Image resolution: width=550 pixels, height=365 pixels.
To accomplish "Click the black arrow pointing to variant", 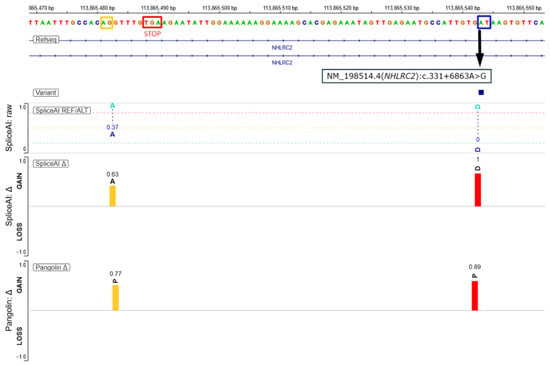I will [x=479, y=48].
